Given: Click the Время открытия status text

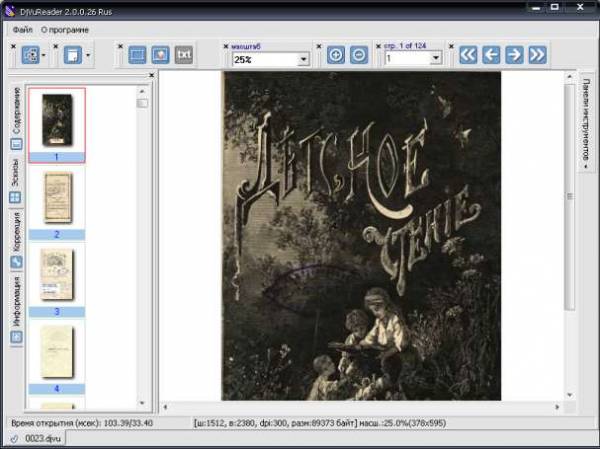Looking at the screenshot, I should [82, 423].
